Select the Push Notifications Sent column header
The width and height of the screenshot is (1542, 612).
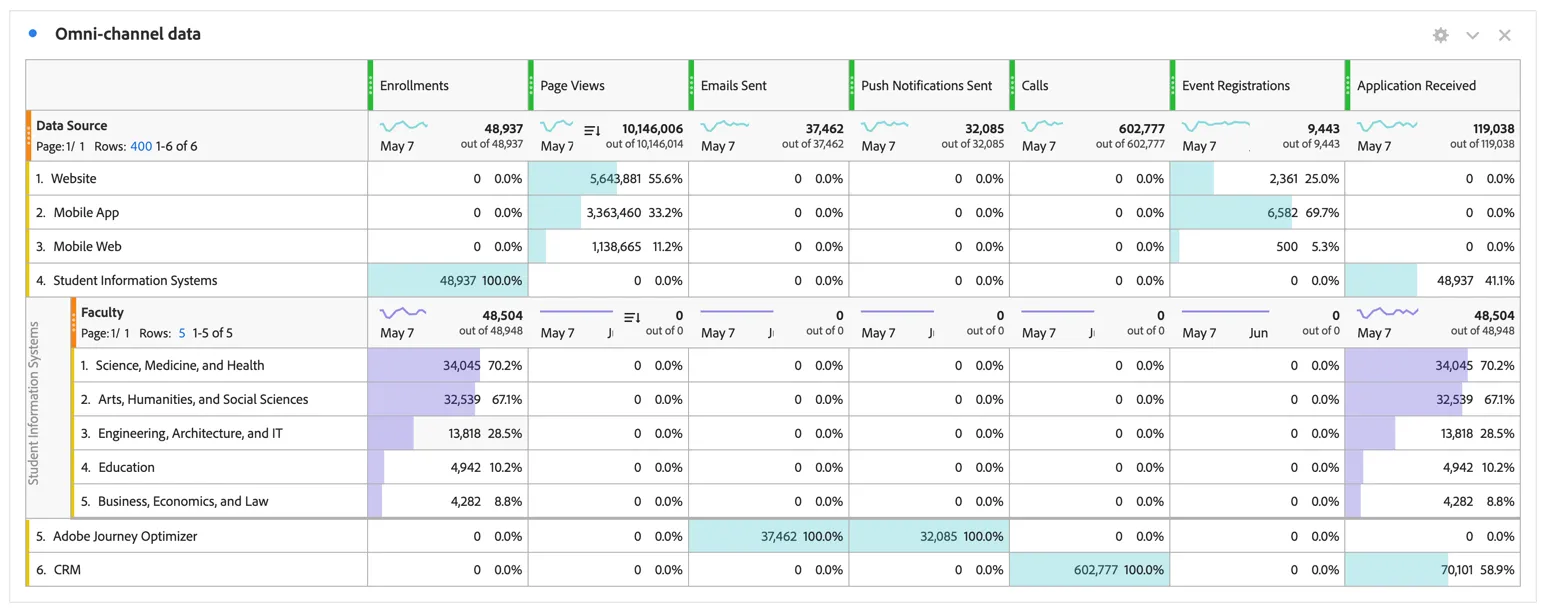(929, 85)
